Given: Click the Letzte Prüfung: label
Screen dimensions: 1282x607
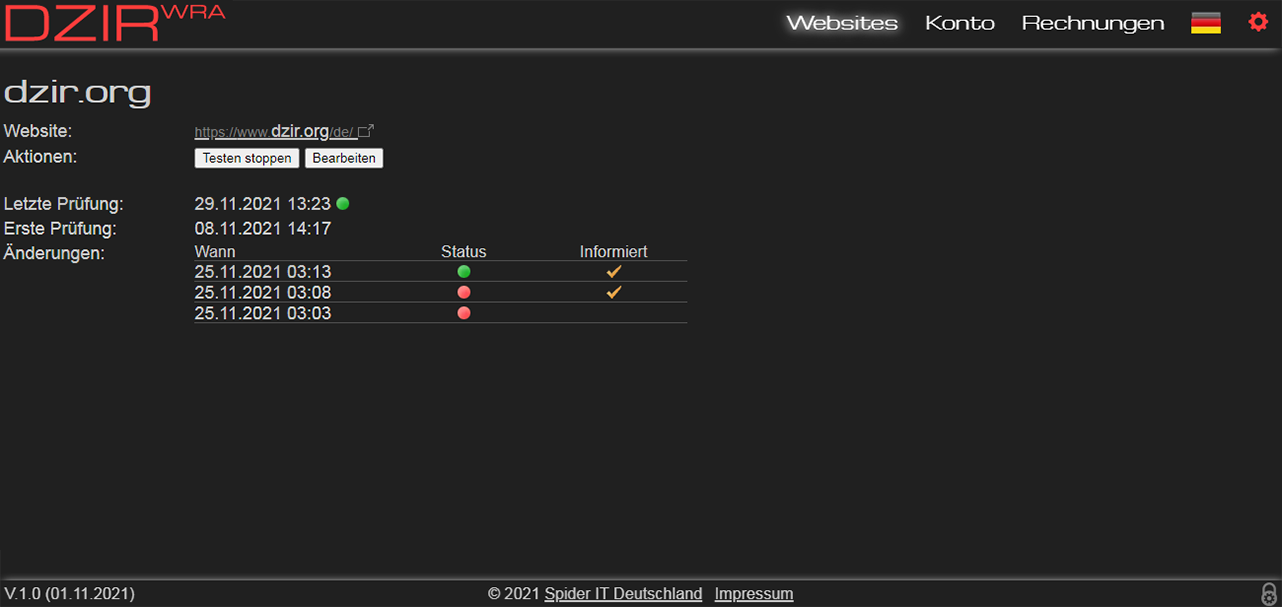Looking at the screenshot, I should tap(64, 204).
